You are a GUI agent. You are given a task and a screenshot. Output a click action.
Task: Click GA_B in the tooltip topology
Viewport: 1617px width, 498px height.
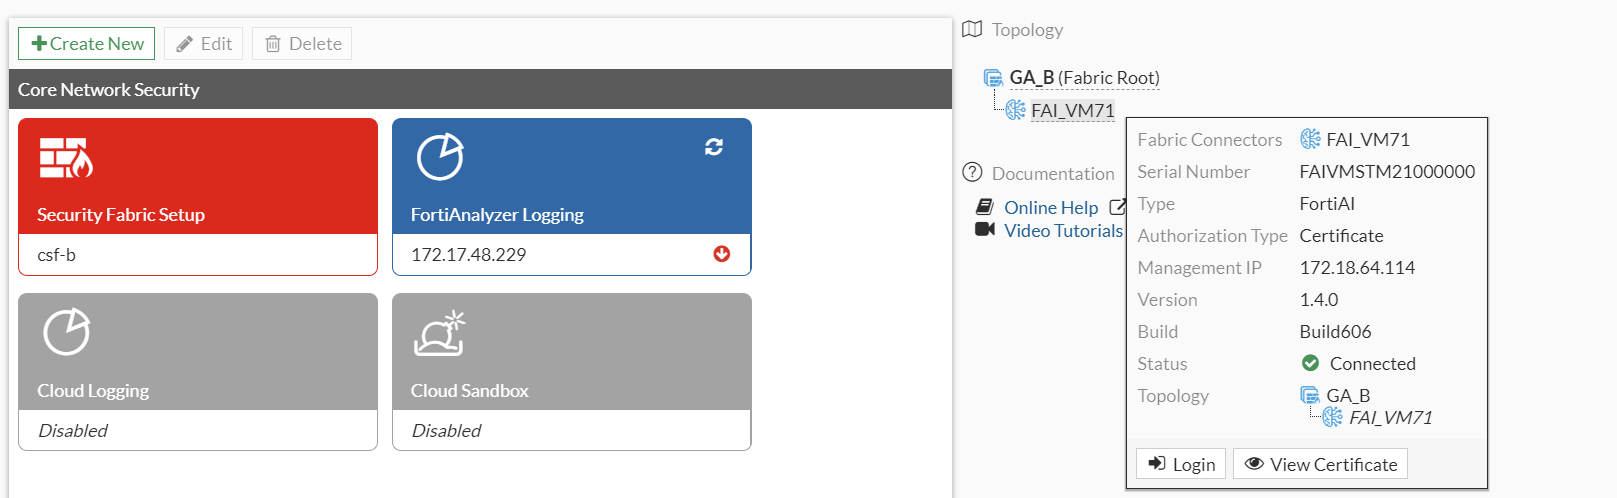pos(1348,395)
